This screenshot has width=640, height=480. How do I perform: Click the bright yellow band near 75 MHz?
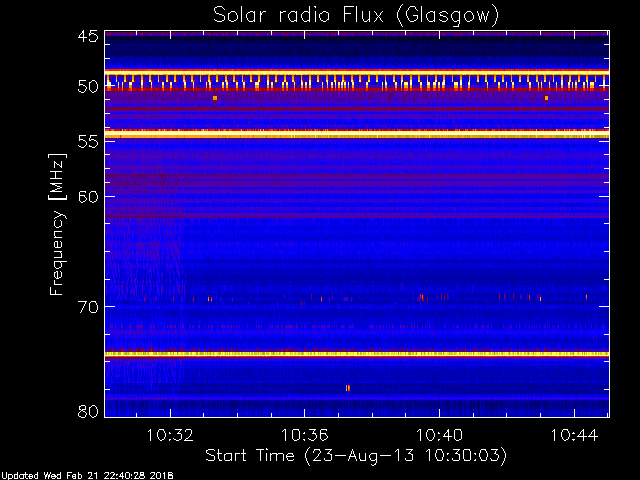click(x=356, y=354)
